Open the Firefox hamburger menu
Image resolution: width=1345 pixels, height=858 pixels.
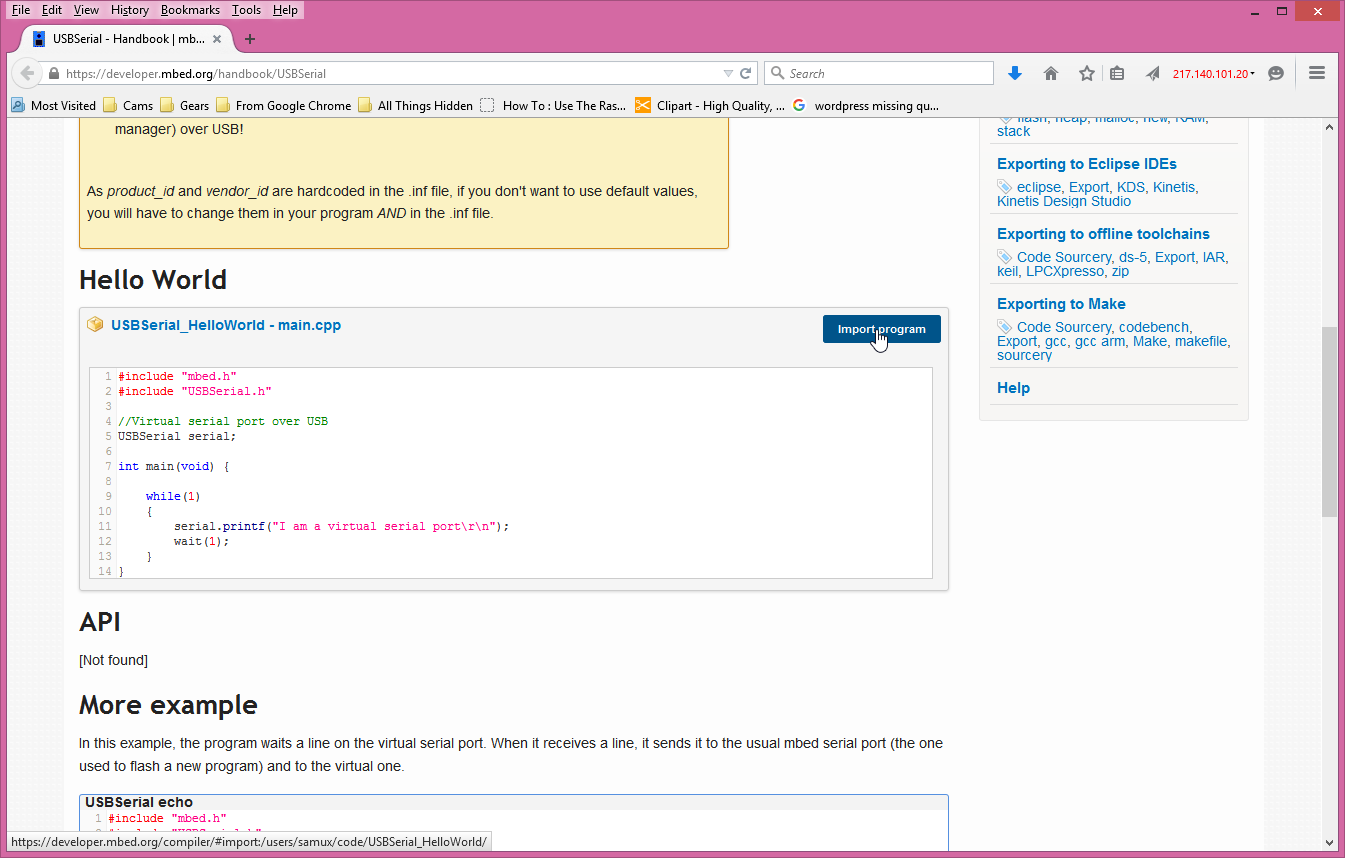(1317, 73)
